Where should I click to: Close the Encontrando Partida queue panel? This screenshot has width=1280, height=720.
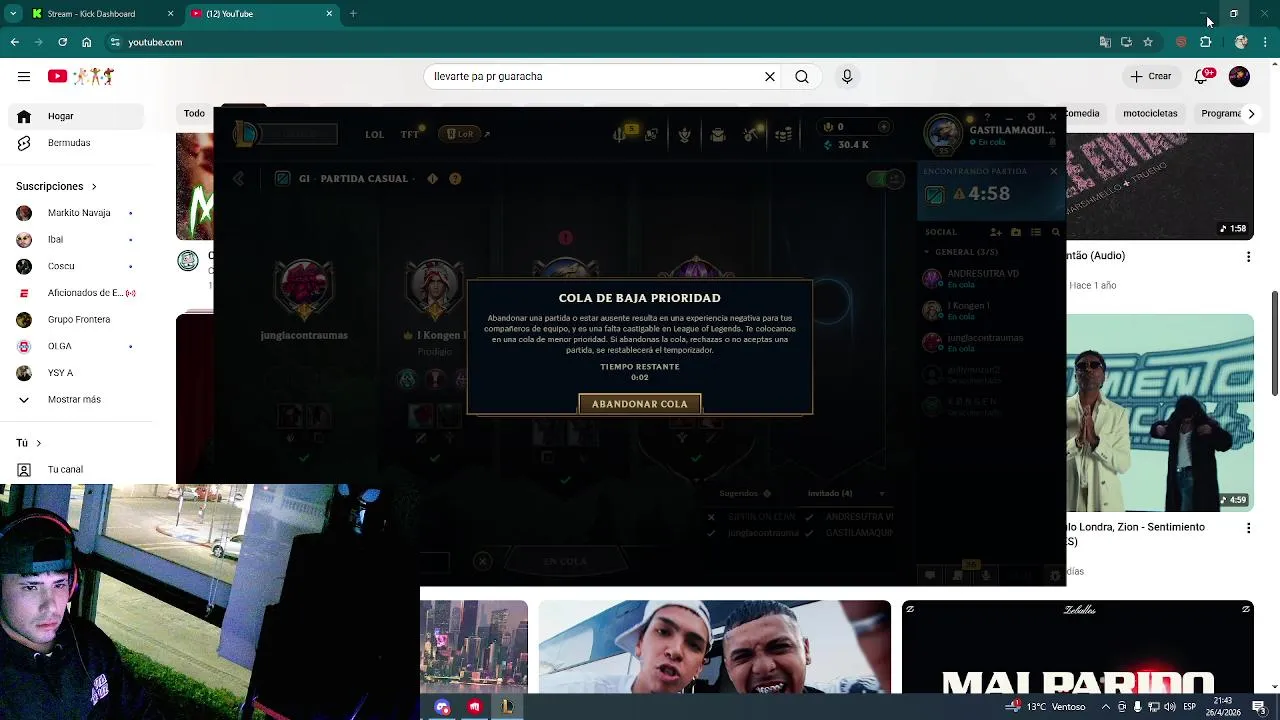1053,171
